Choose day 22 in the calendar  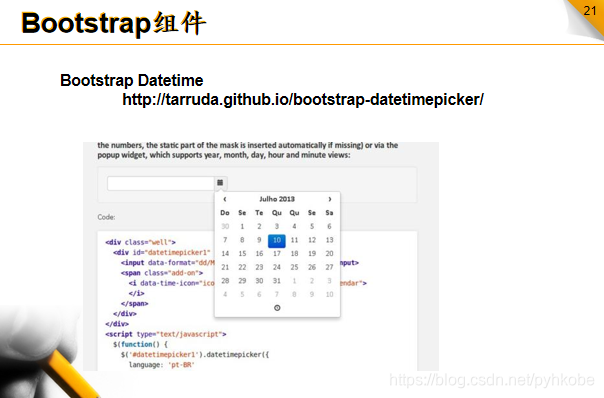[x=242, y=267]
